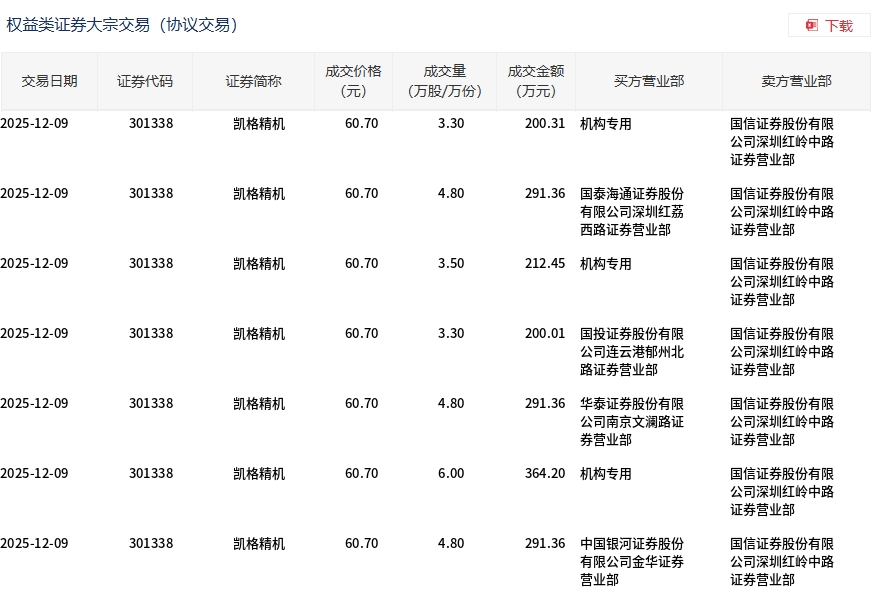
Task: Click the 成交价格（元） column header
Action: 353,81
